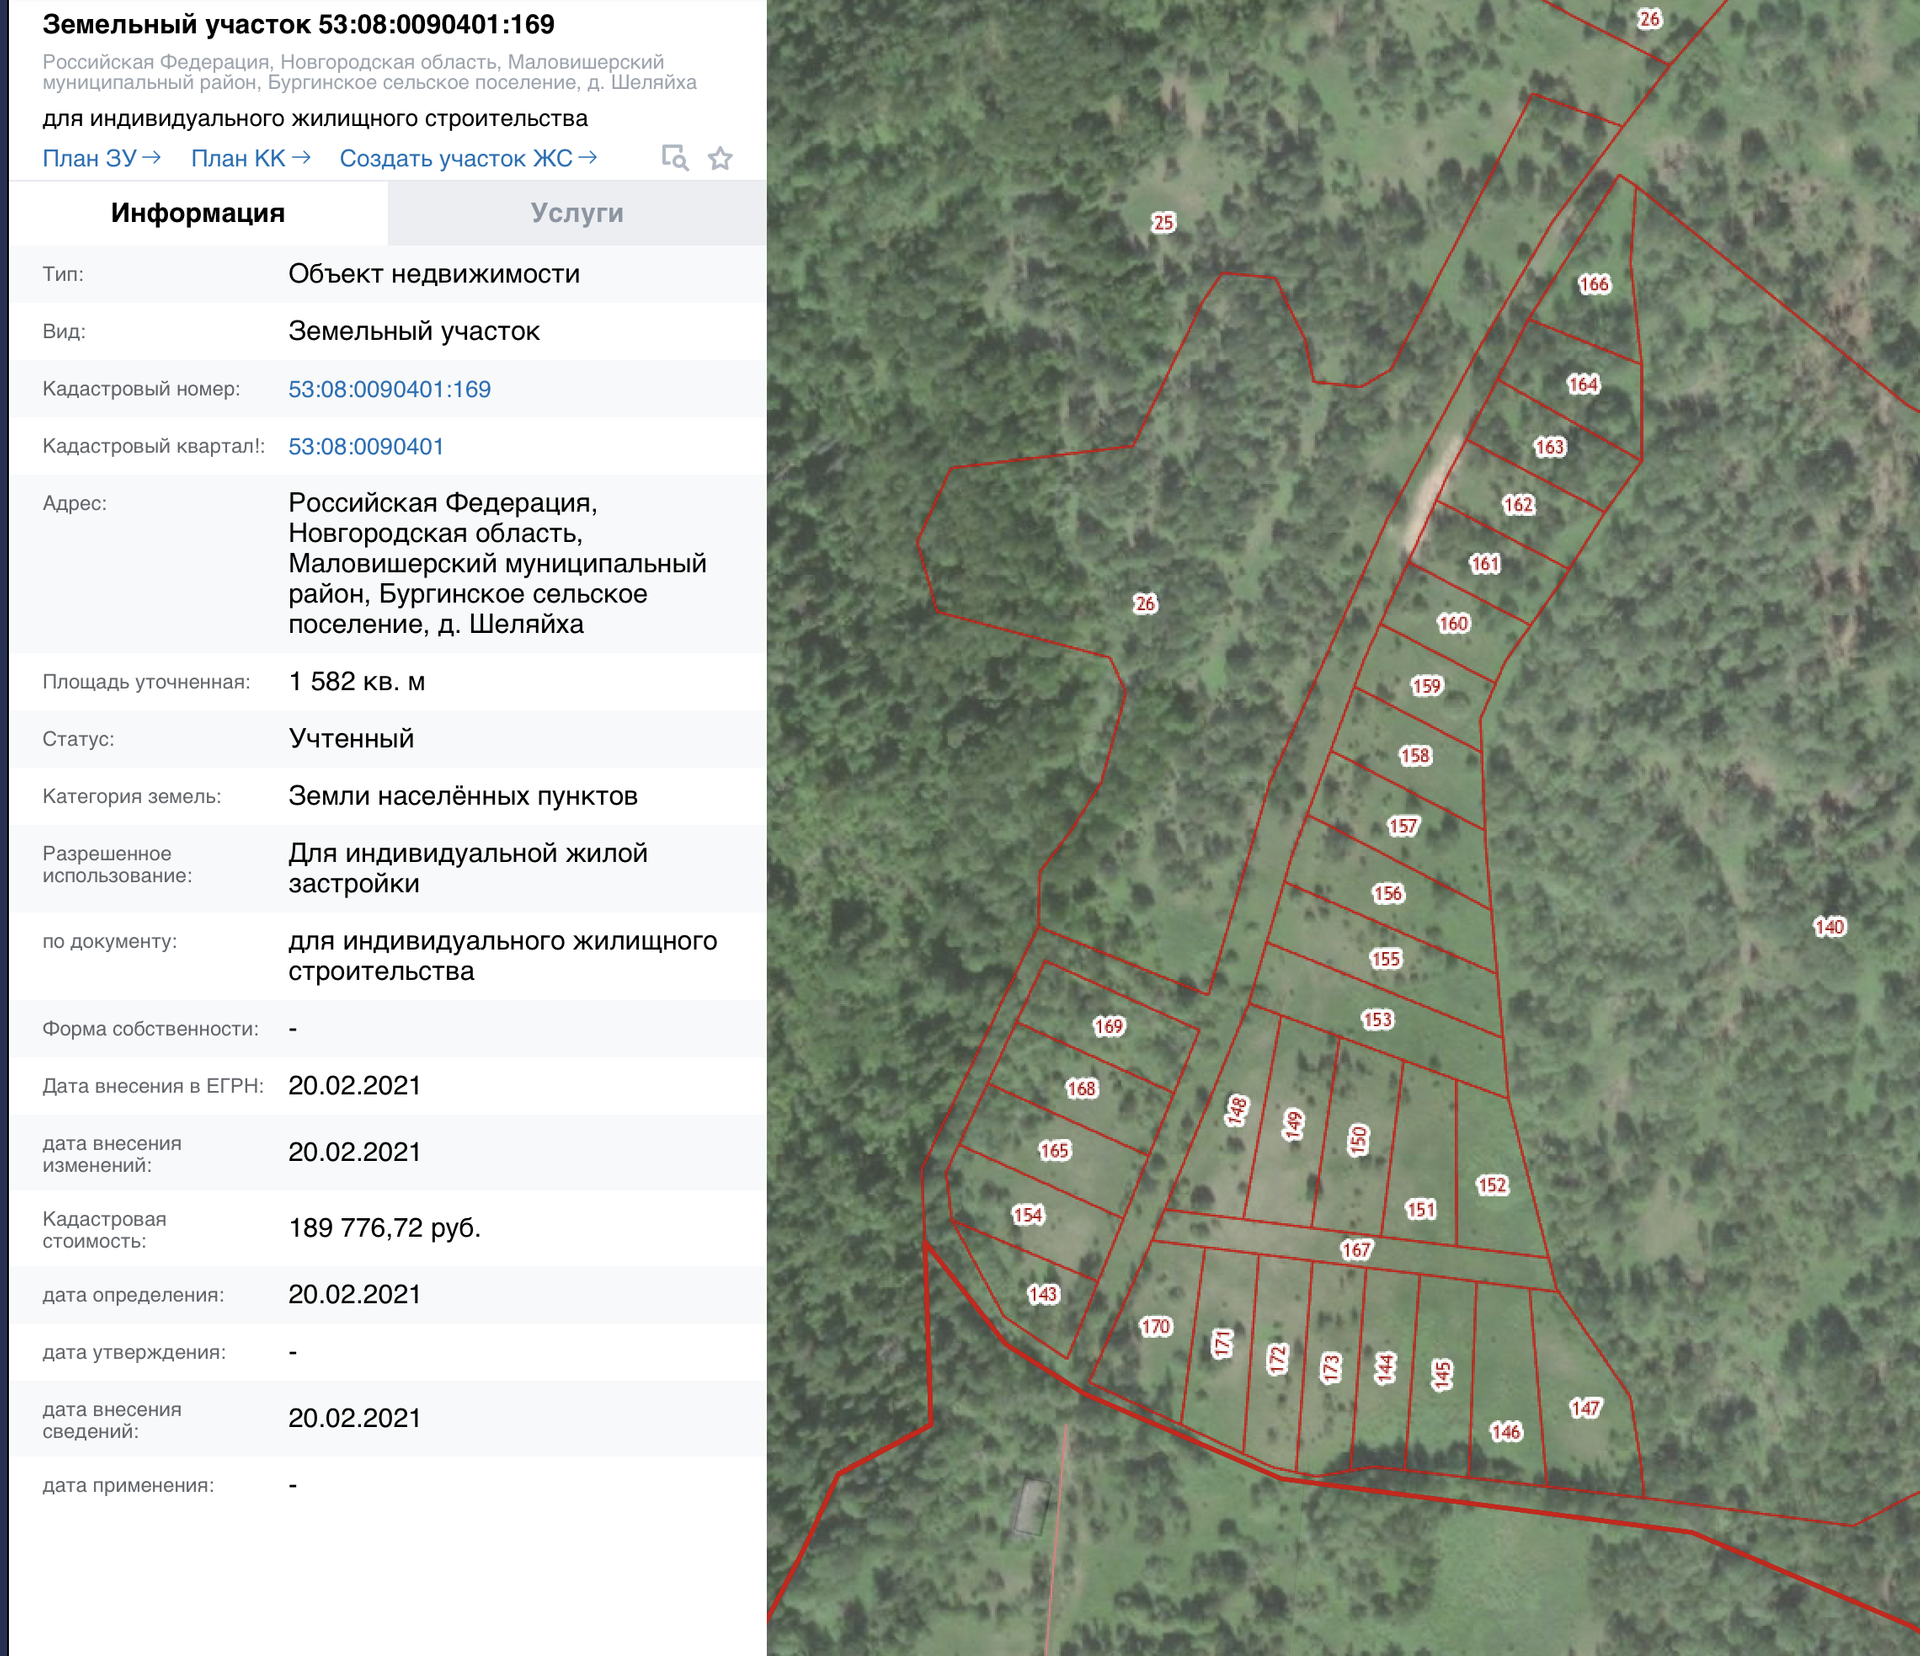Select parcel 169 on the map
Screen dimensions: 1920x1656
point(1108,1026)
